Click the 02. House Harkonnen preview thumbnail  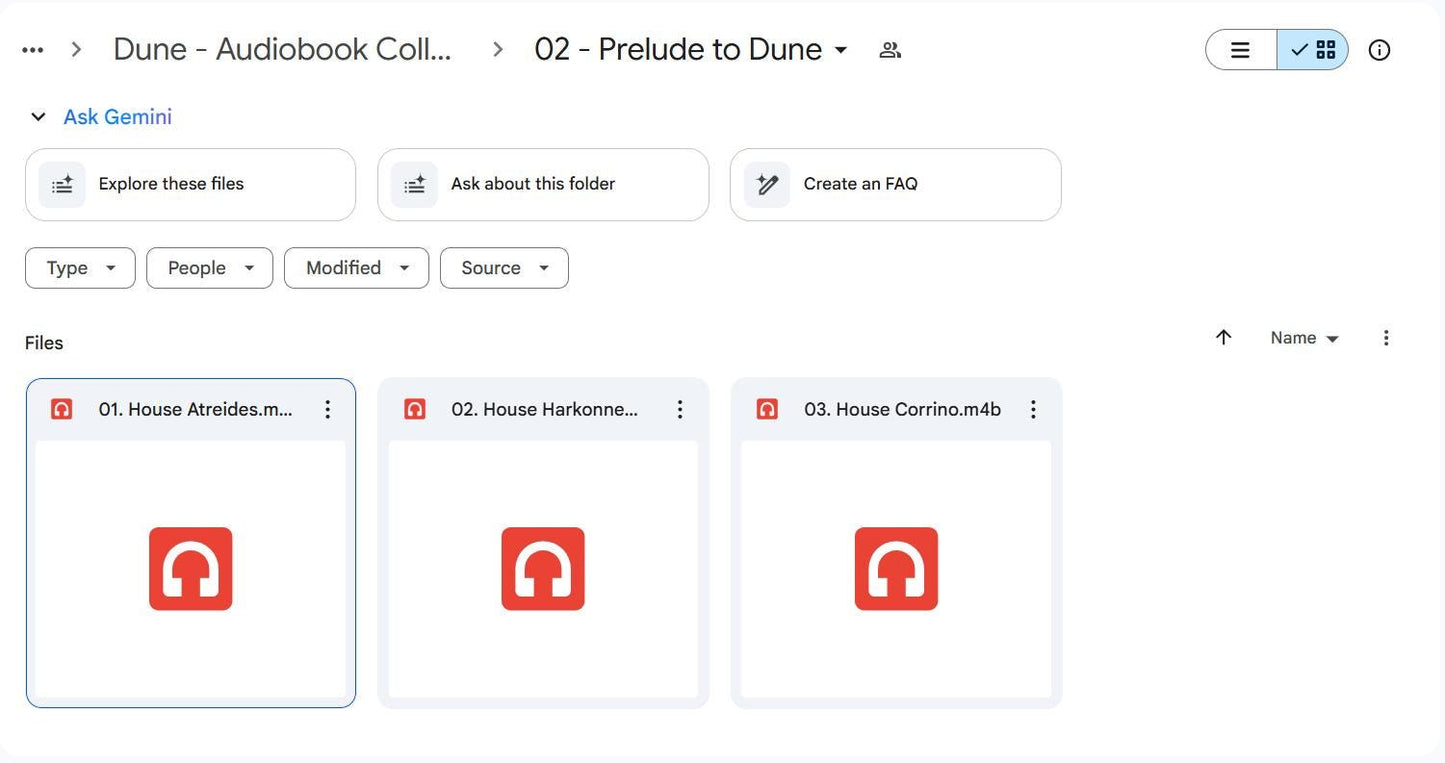click(x=543, y=569)
